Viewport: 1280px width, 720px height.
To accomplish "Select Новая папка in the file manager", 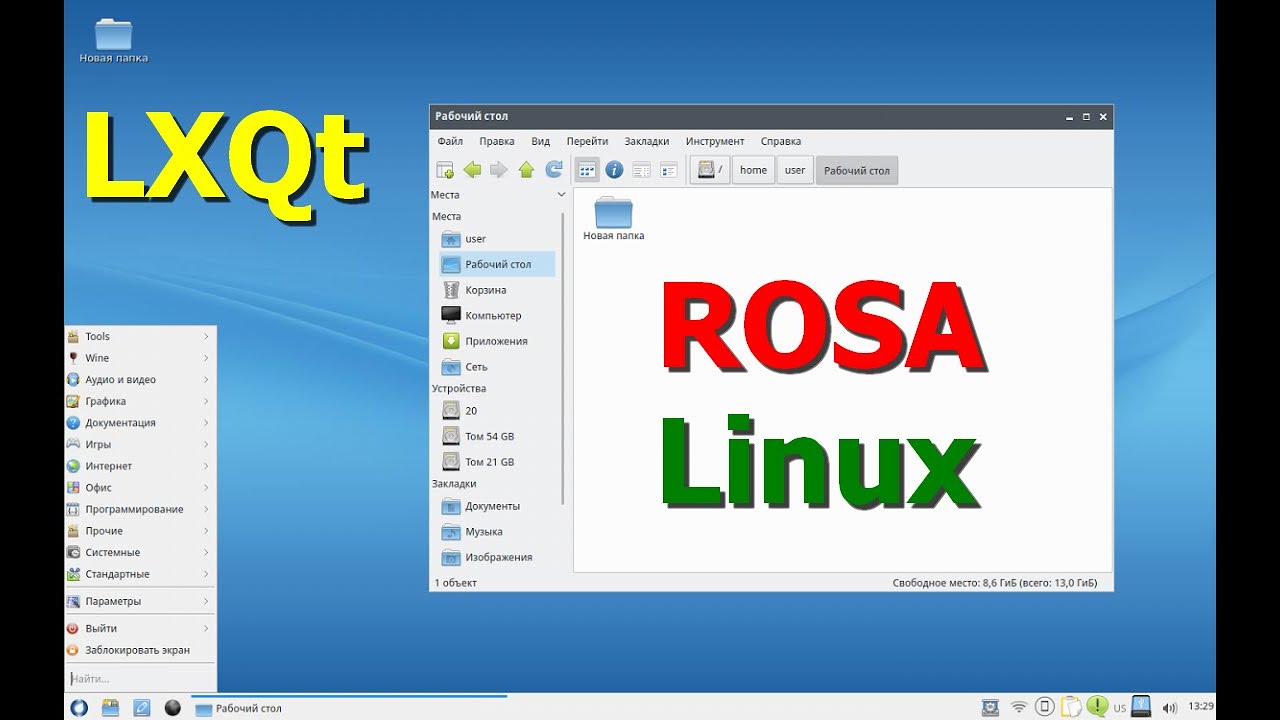I will click(x=613, y=219).
